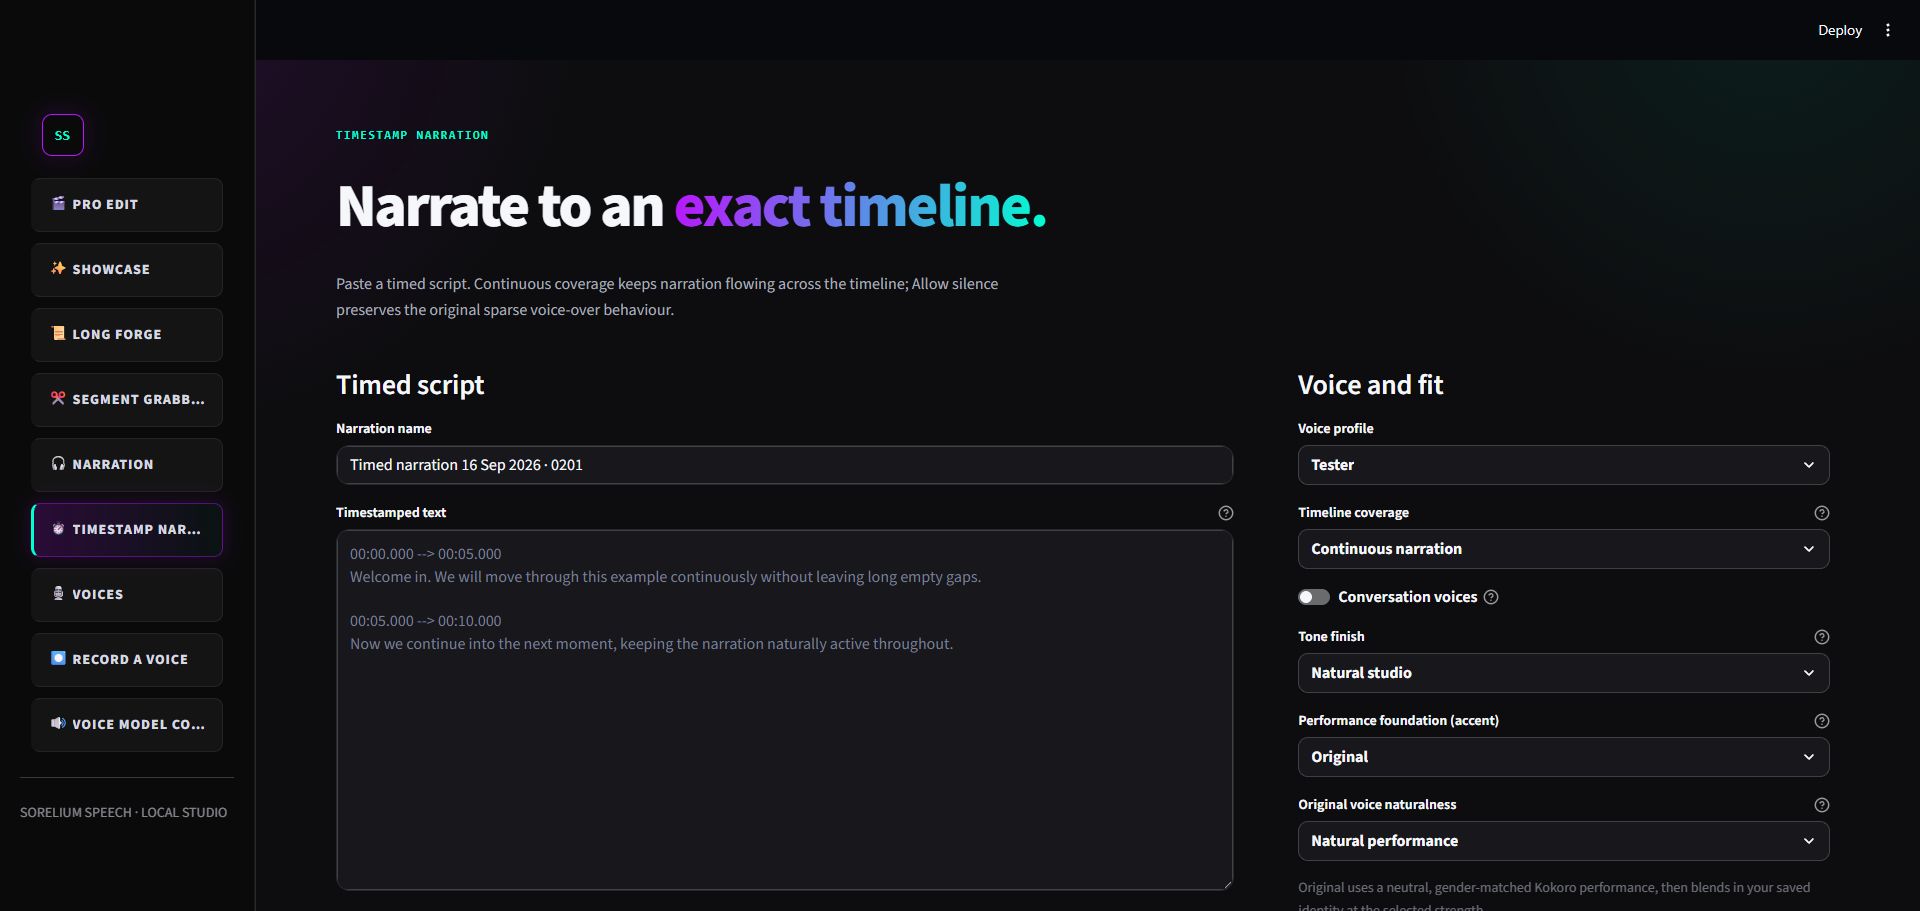Viewport: 1920px width, 911px height.
Task: Show help for Performance foundation accent
Action: 1821,721
